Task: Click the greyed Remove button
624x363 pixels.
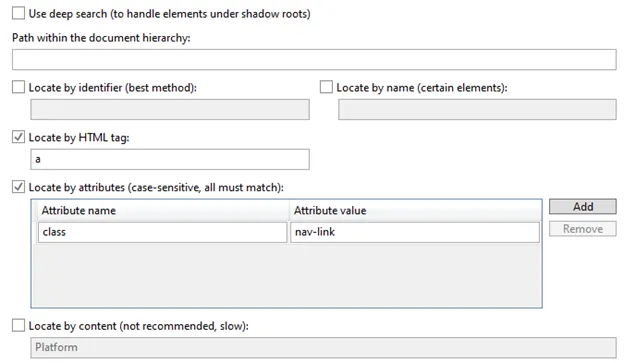Action: coord(583,229)
